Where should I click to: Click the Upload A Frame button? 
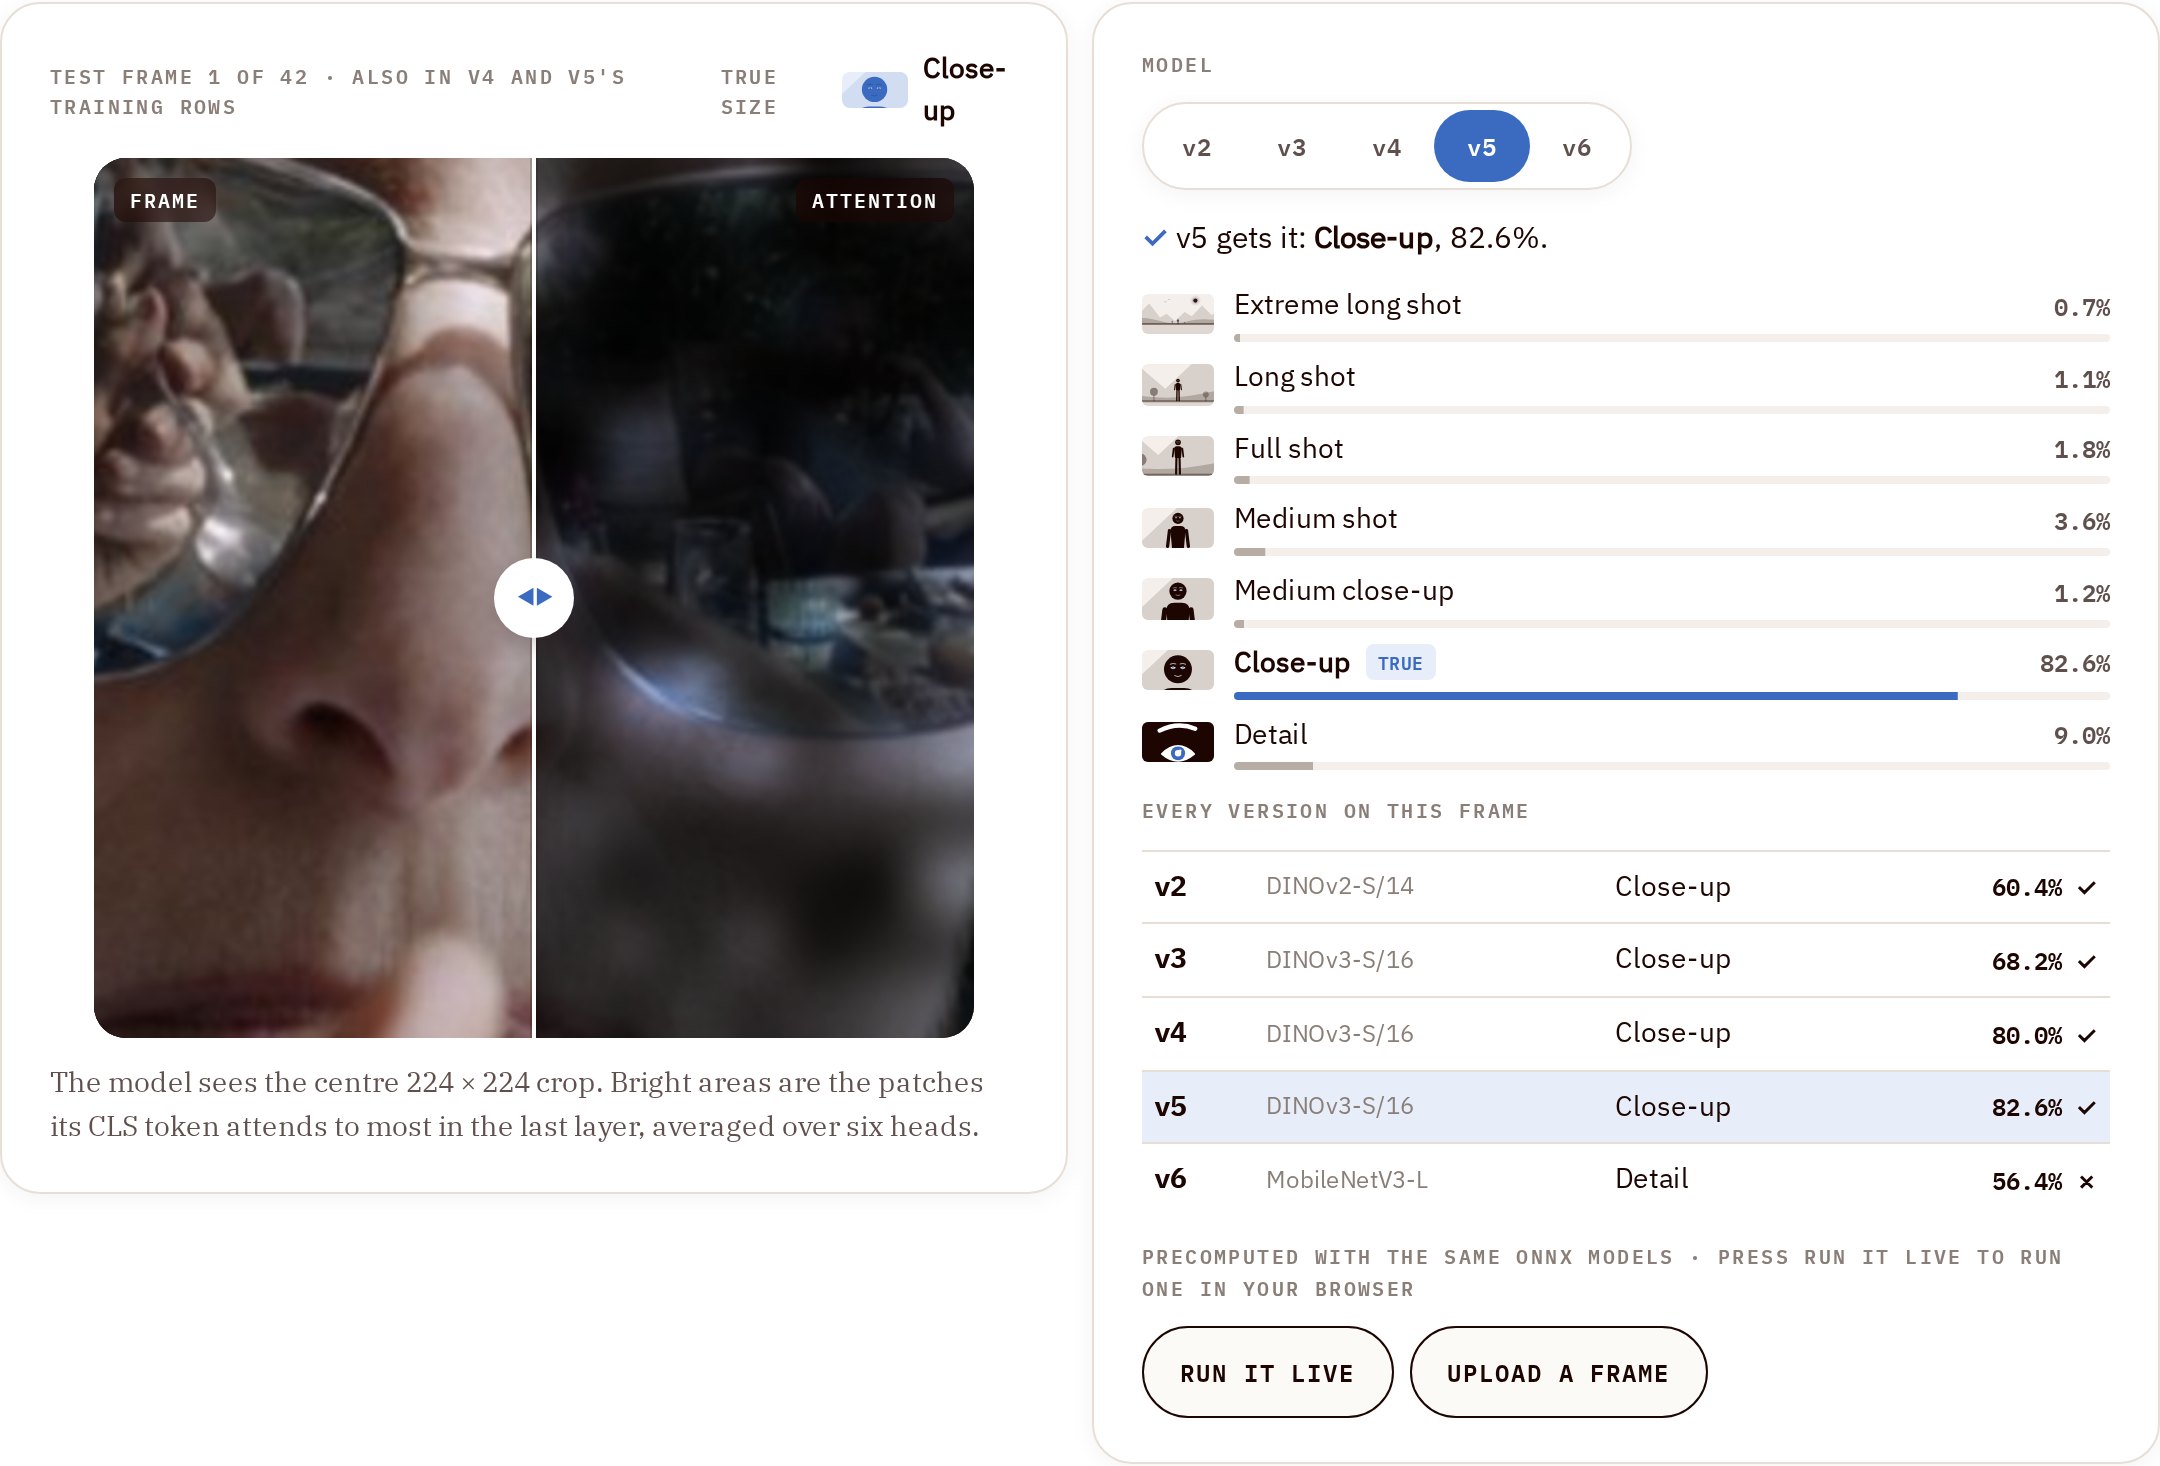click(1558, 1373)
